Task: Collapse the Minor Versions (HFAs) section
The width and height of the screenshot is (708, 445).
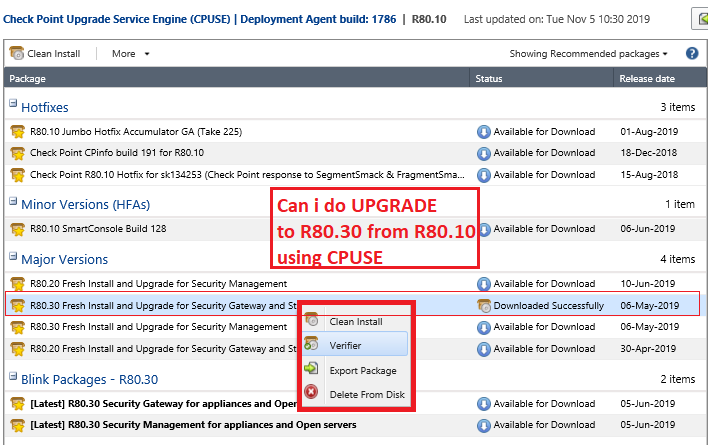Action: click(x=13, y=201)
